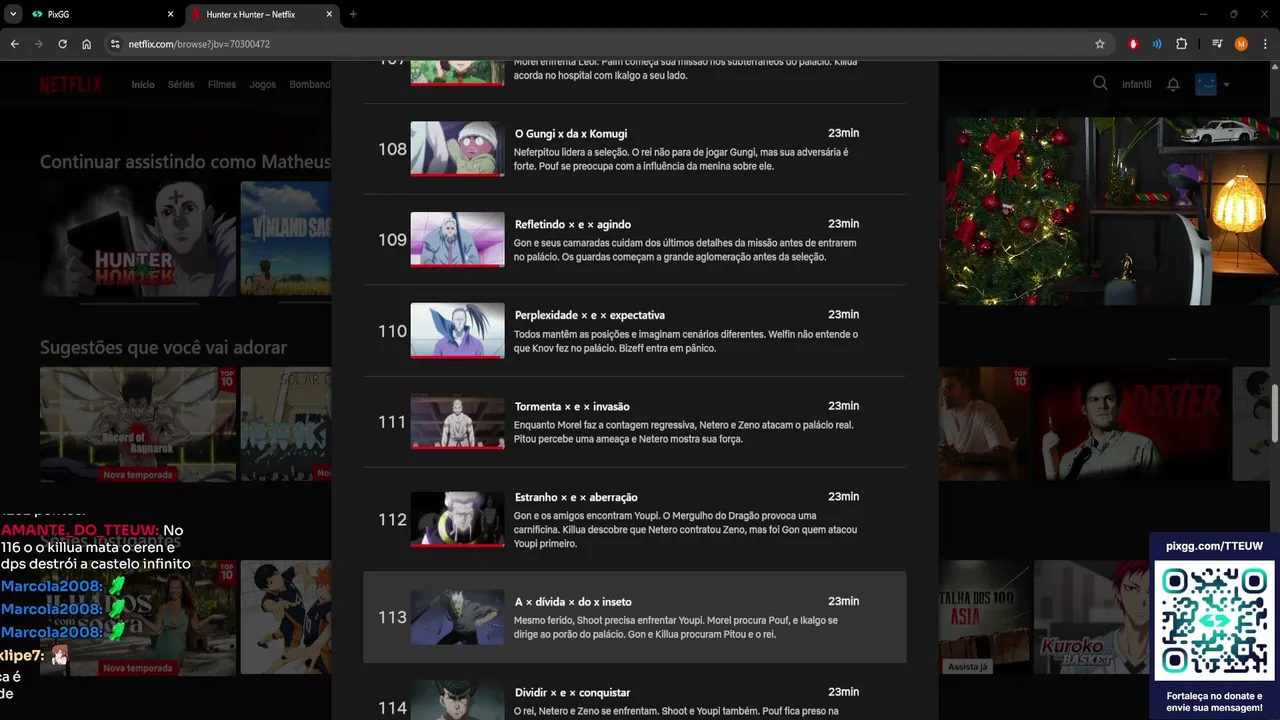This screenshot has height=720, width=1280.
Task: Open the Bombando menu item
Action: (310, 85)
